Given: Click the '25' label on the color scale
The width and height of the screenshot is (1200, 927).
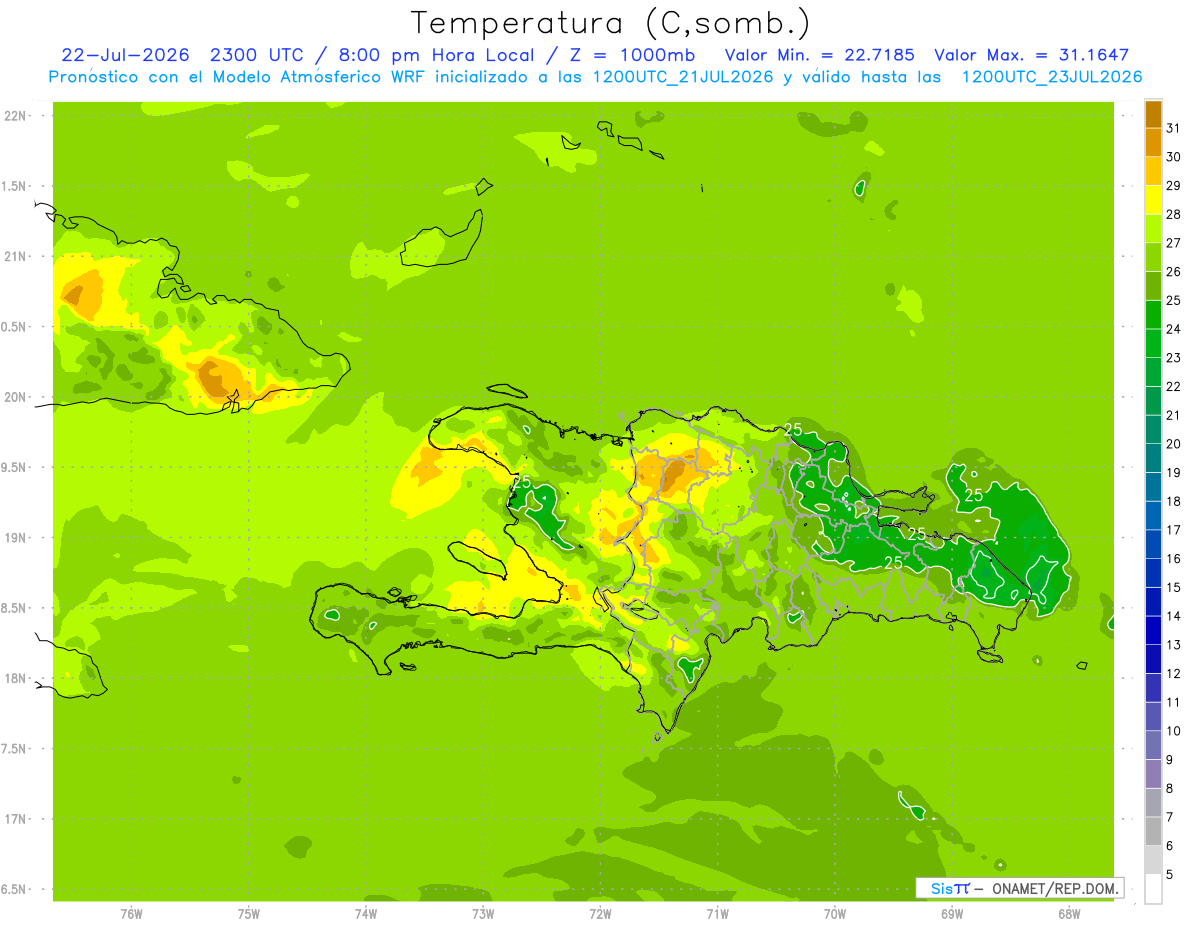Looking at the screenshot, I should (x=1173, y=300).
